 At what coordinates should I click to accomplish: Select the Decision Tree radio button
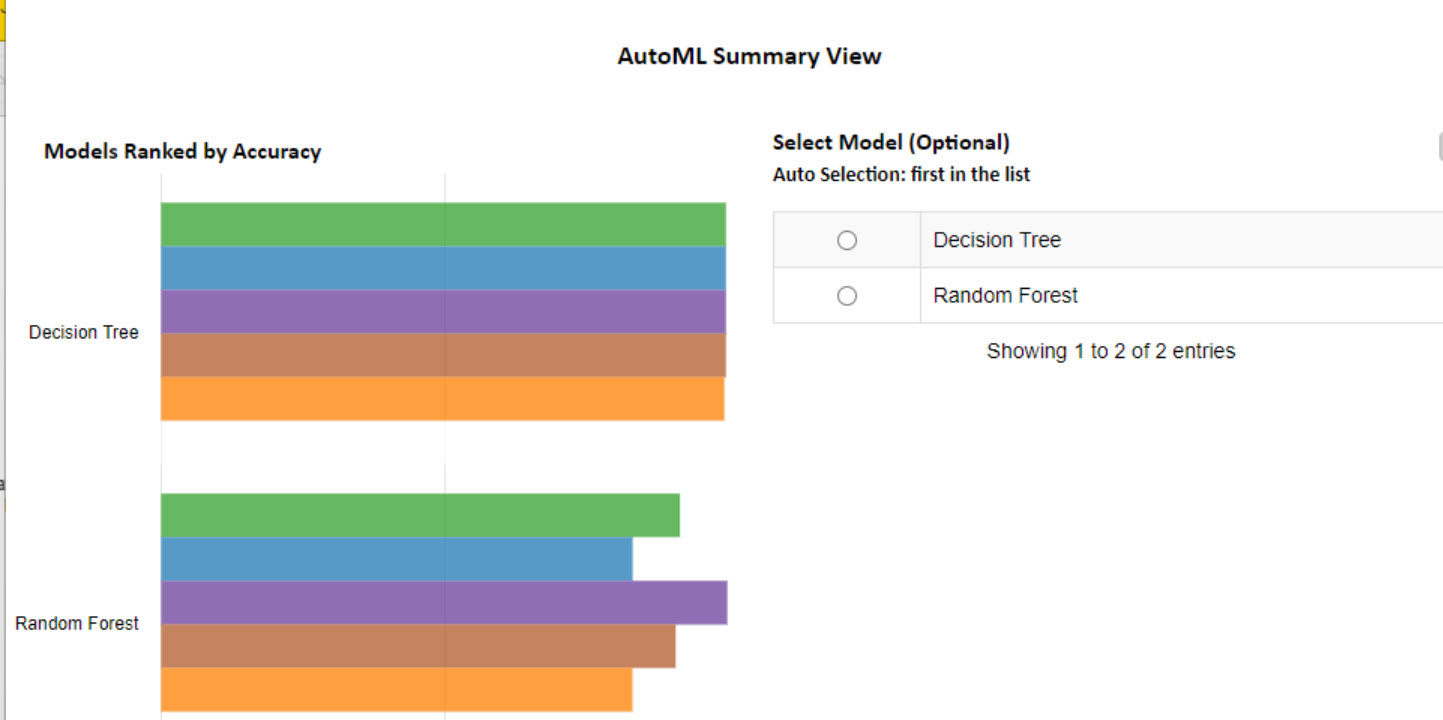point(847,240)
